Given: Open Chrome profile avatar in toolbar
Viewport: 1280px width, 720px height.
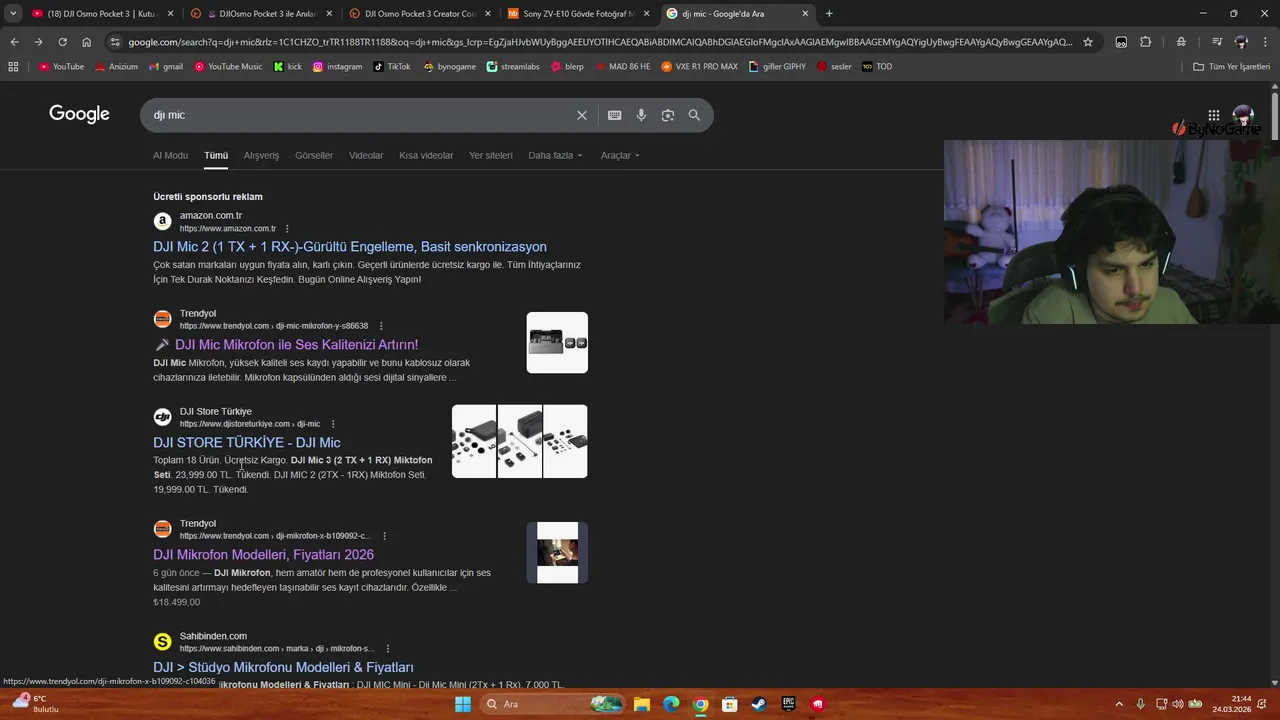Looking at the screenshot, I should pos(1241,42).
